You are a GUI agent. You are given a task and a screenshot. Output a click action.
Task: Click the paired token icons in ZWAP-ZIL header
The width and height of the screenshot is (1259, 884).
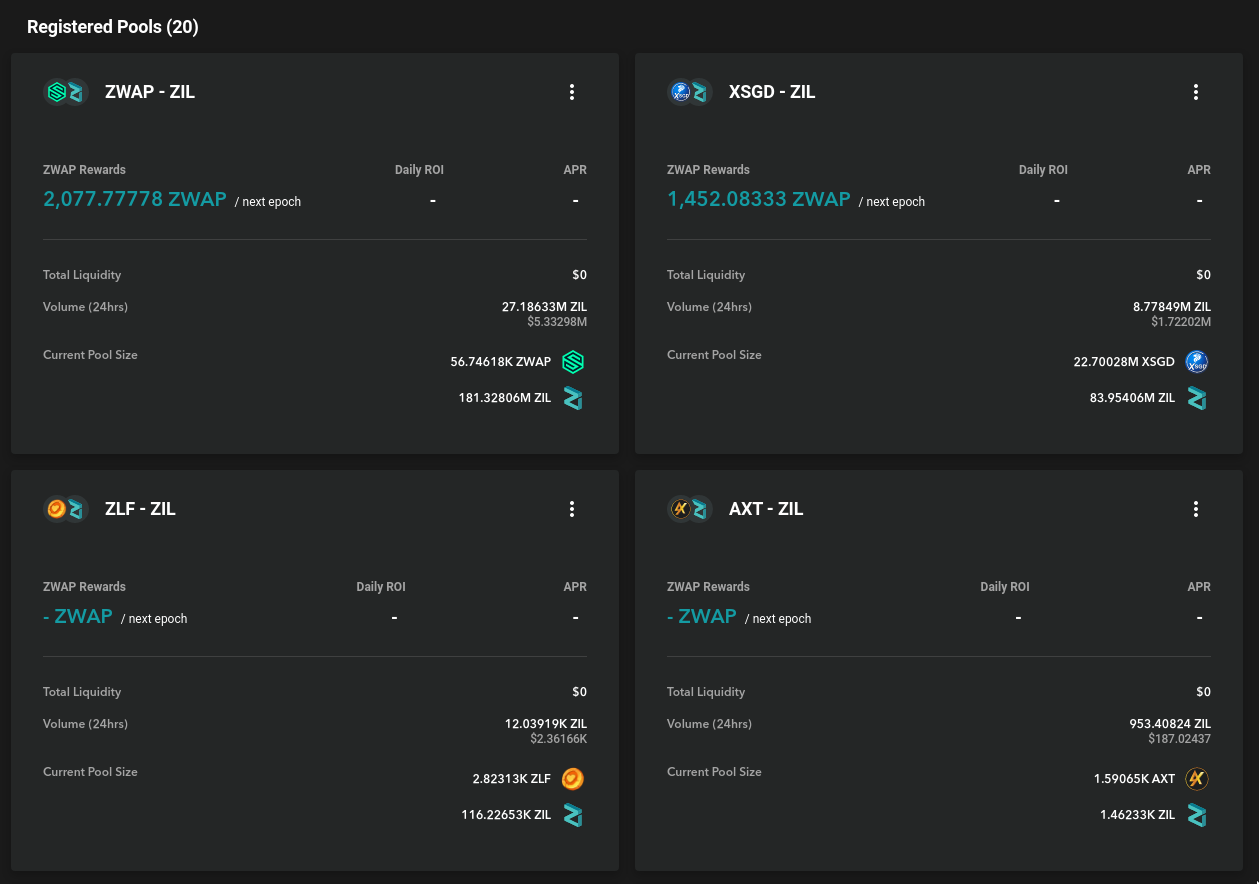point(66,91)
